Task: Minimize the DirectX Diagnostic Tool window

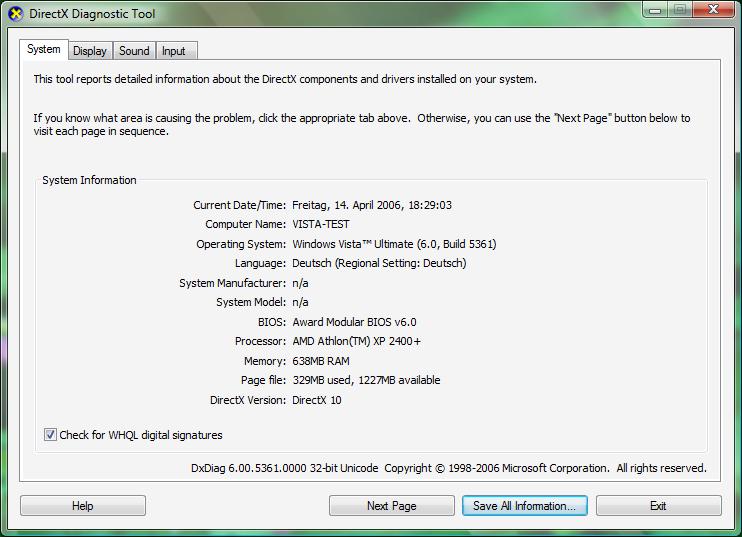Action: coord(655,10)
